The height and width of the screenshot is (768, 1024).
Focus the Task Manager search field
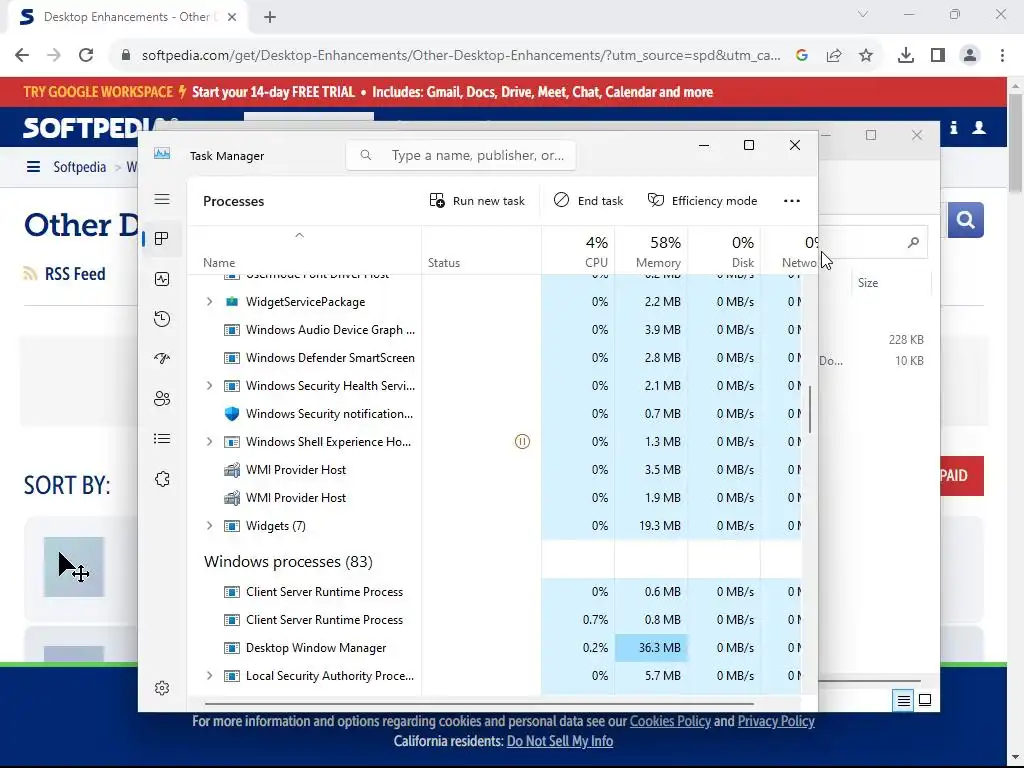point(461,155)
